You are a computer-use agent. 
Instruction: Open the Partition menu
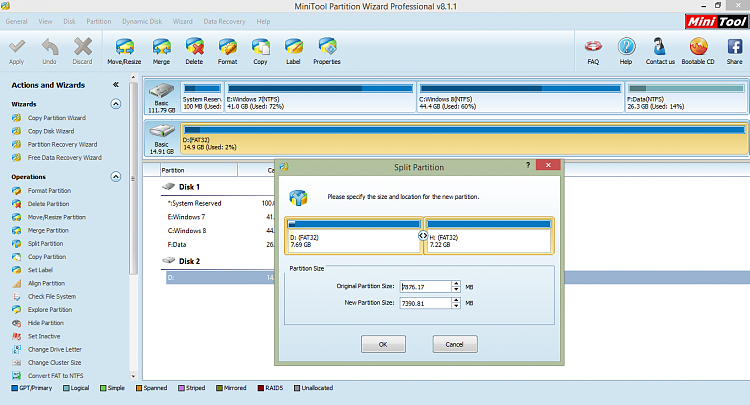tap(99, 22)
